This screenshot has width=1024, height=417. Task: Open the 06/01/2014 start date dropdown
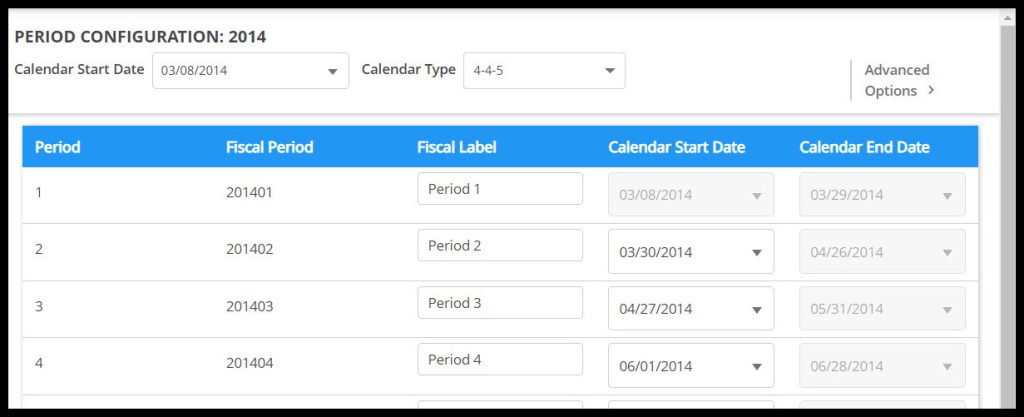[690, 366]
